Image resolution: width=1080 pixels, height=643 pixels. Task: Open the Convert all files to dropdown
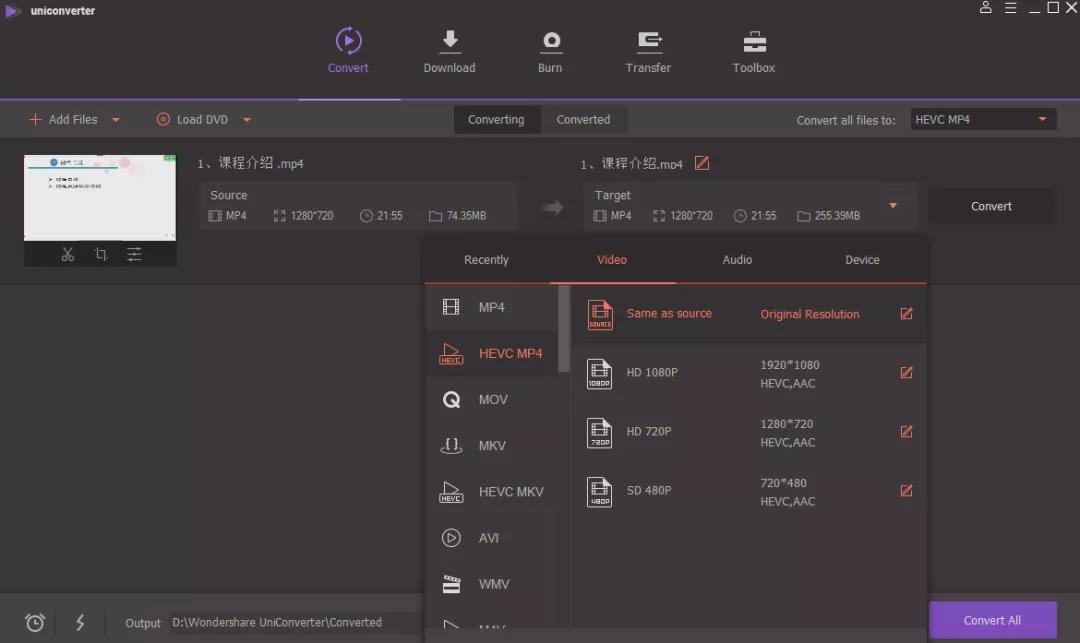tap(982, 118)
